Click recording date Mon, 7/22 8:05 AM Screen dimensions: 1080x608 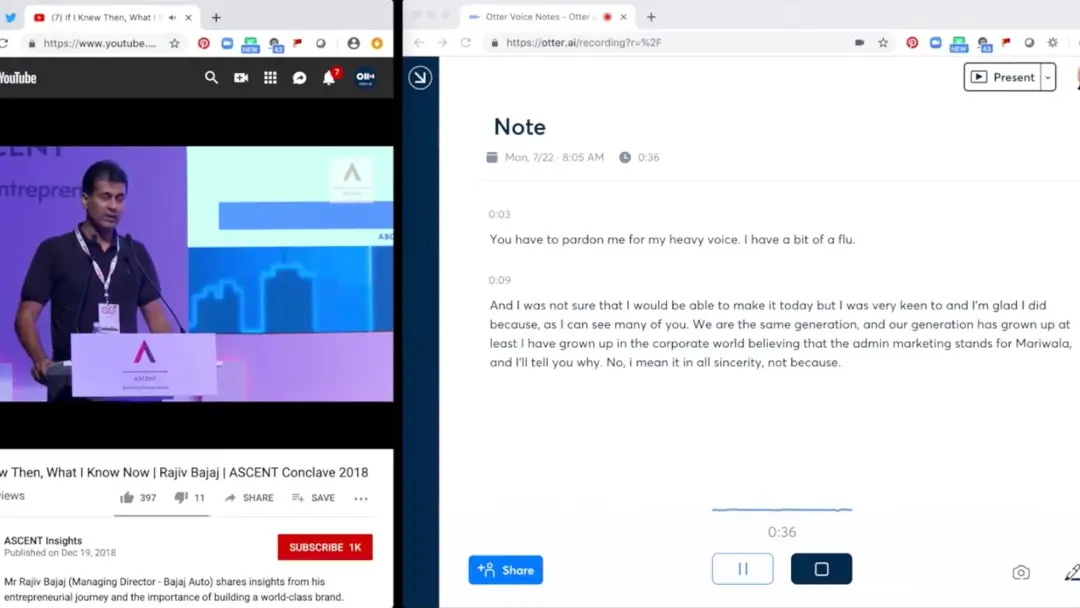click(x=554, y=157)
